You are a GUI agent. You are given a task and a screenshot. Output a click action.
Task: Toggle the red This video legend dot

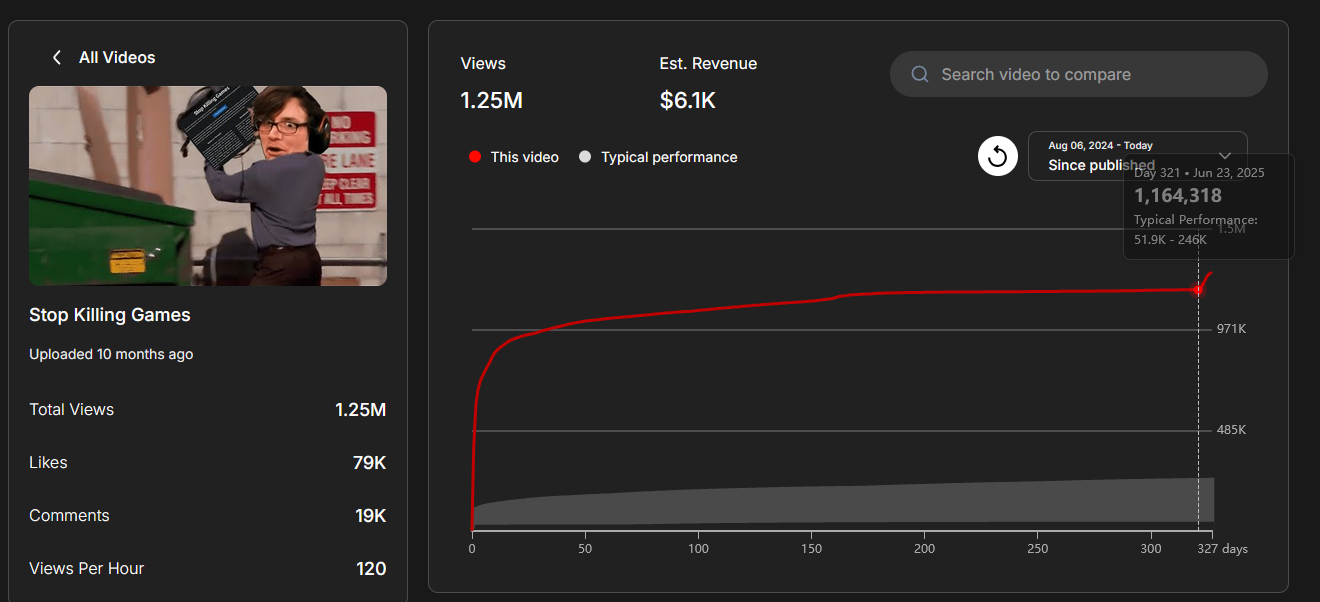[x=475, y=157]
